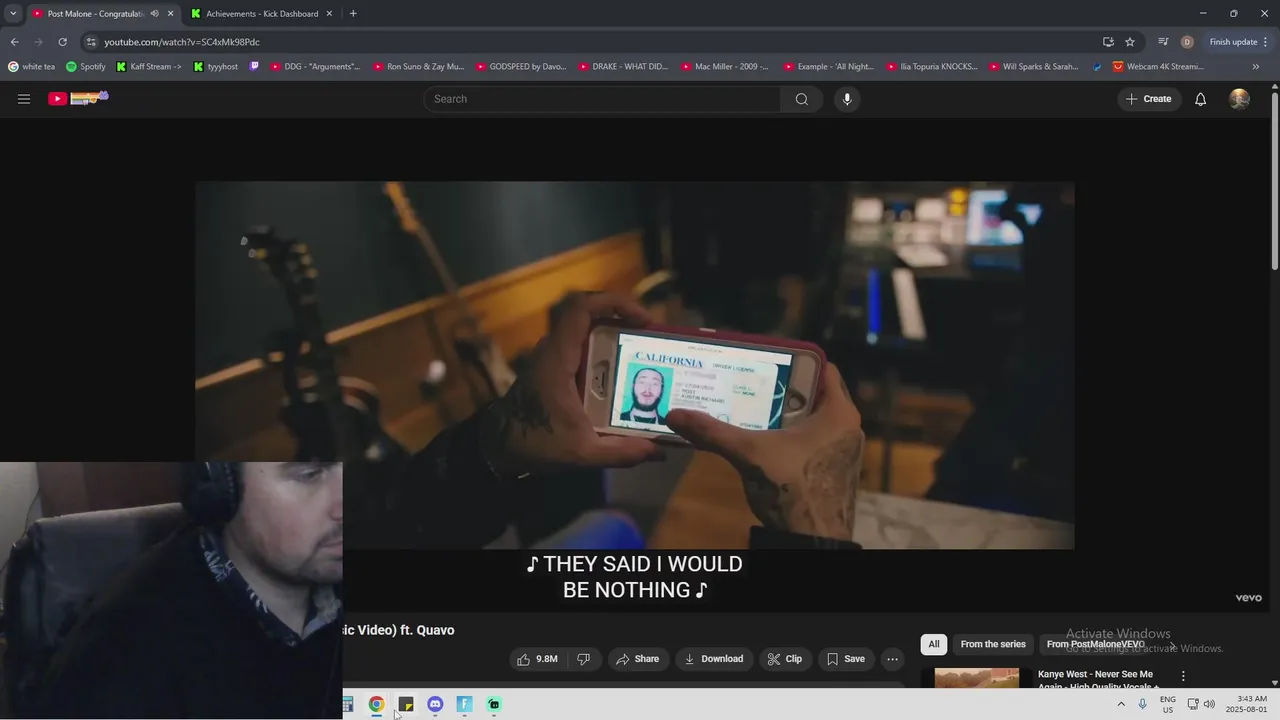This screenshot has height=720, width=1280.
Task: Install app icon in address bar
Action: coord(1108,42)
